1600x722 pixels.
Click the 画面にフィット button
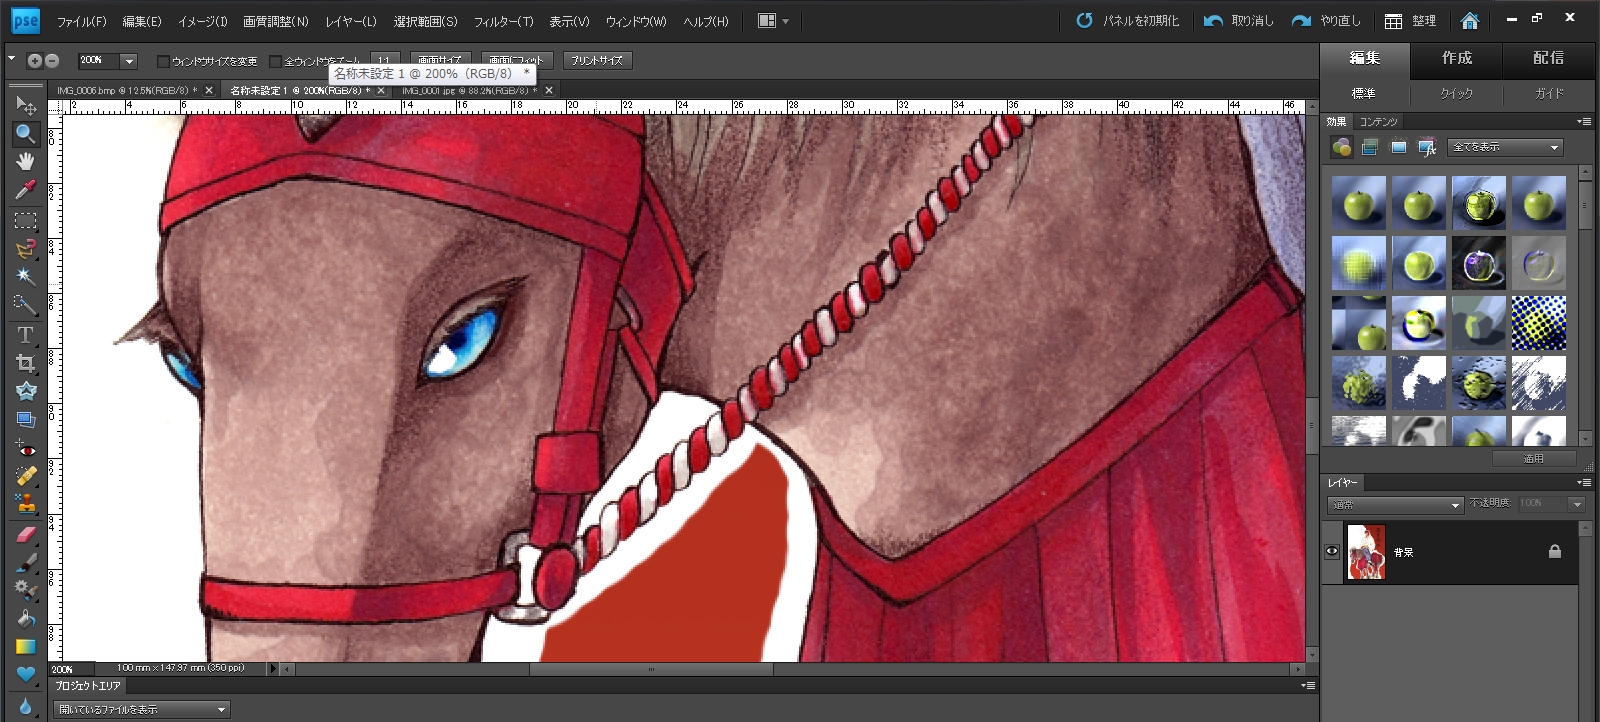(x=516, y=61)
